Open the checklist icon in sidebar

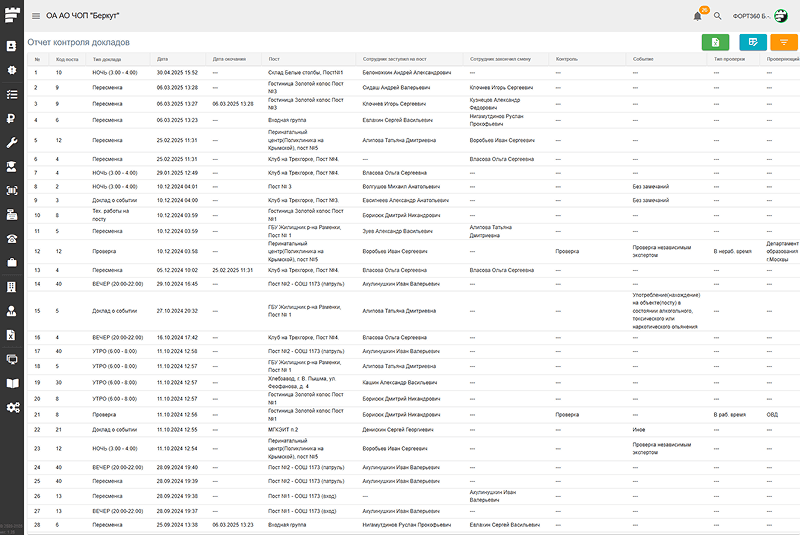pos(12,94)
